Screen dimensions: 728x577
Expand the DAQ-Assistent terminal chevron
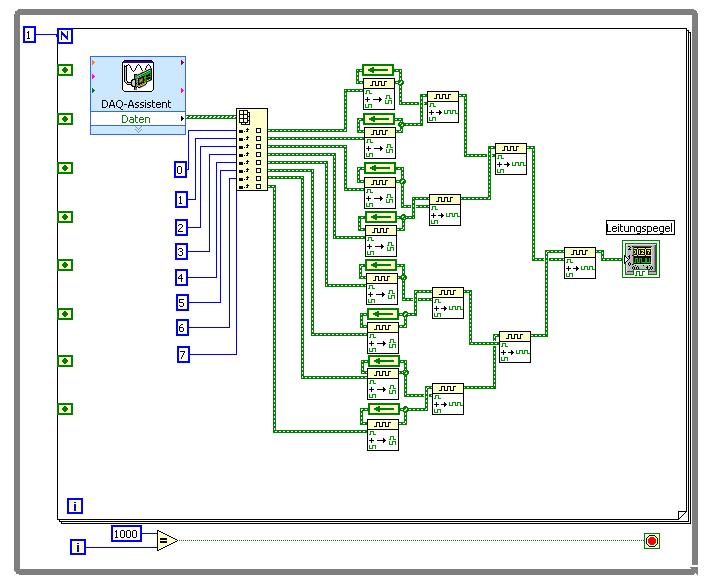(138, 130)
